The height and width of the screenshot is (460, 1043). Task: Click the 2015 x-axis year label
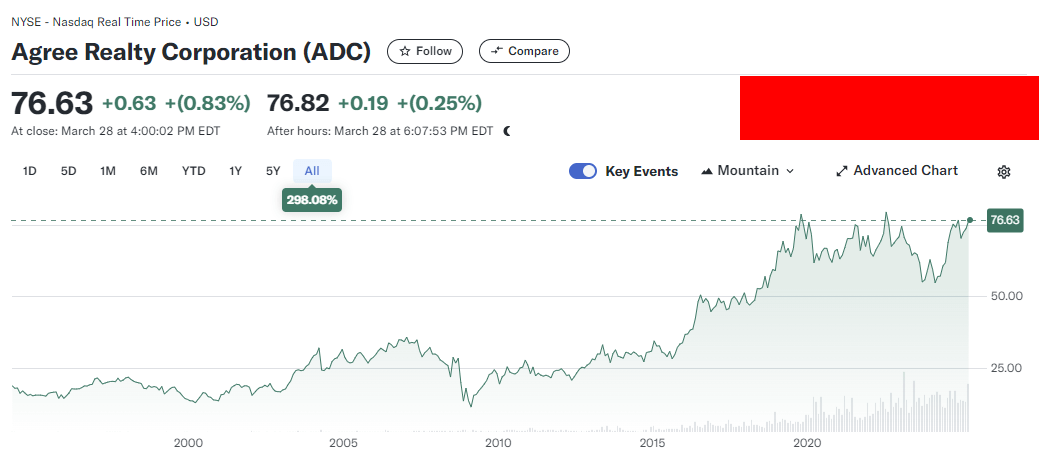(653, 443)
